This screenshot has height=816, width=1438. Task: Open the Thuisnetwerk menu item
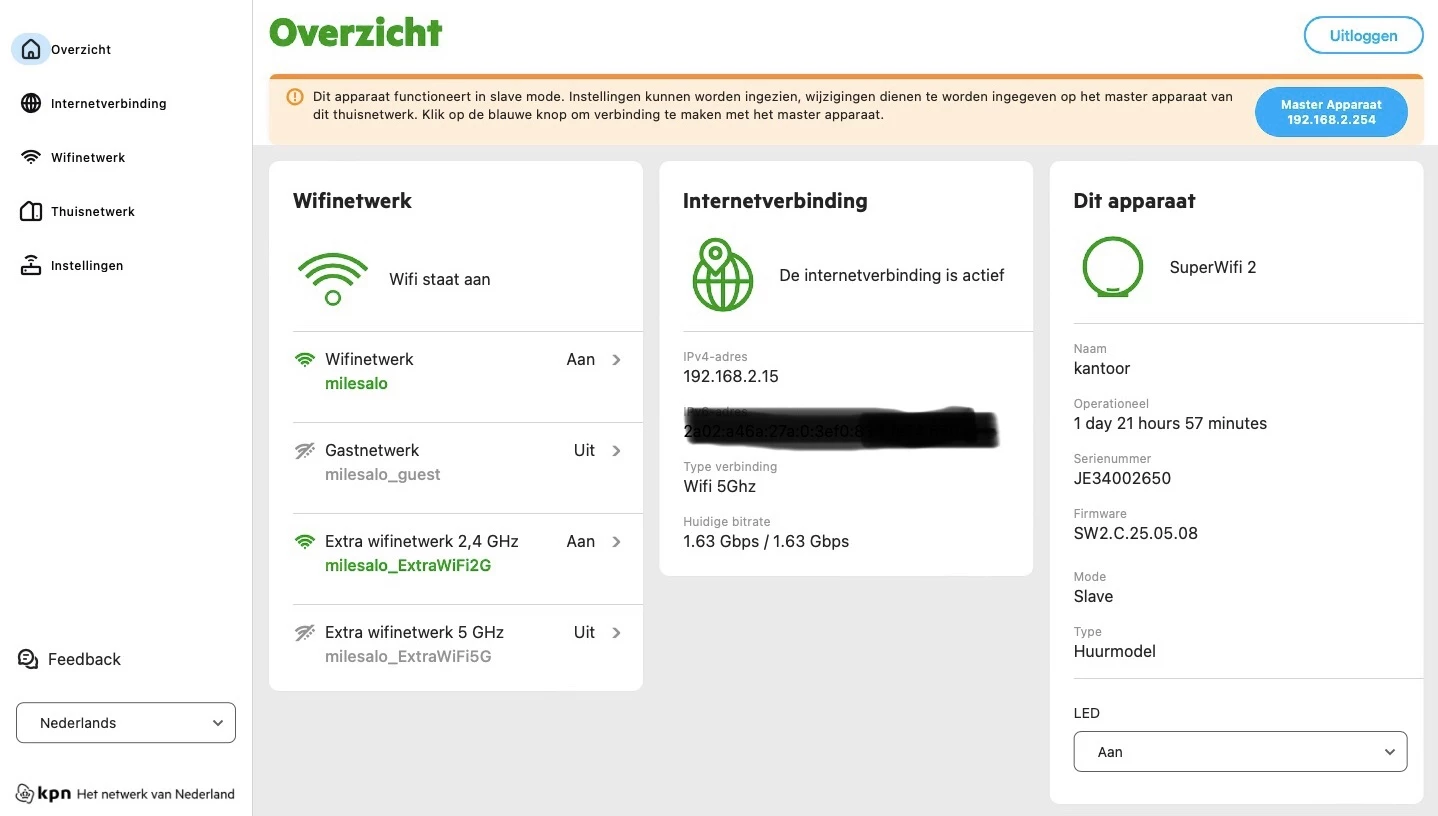tap(93, 211)
